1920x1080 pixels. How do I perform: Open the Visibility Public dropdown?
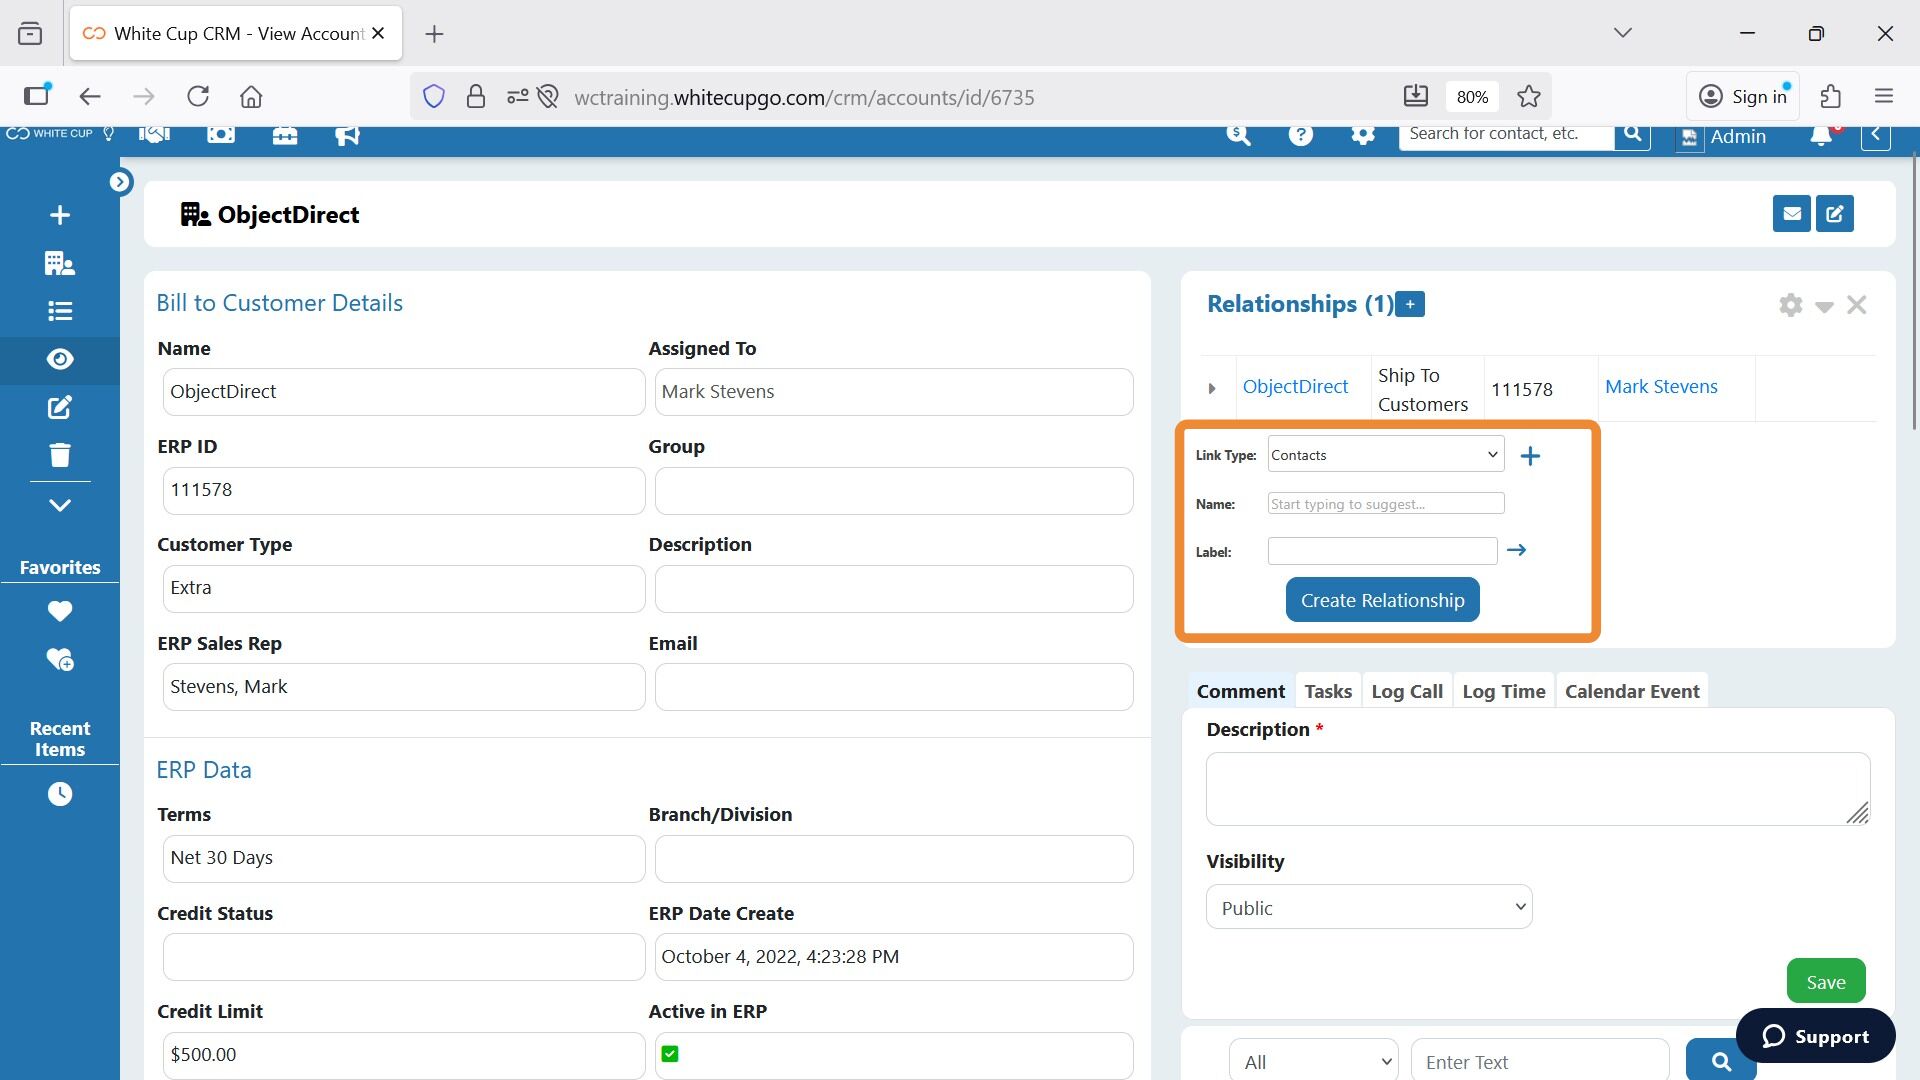[x=1368, y=907]
